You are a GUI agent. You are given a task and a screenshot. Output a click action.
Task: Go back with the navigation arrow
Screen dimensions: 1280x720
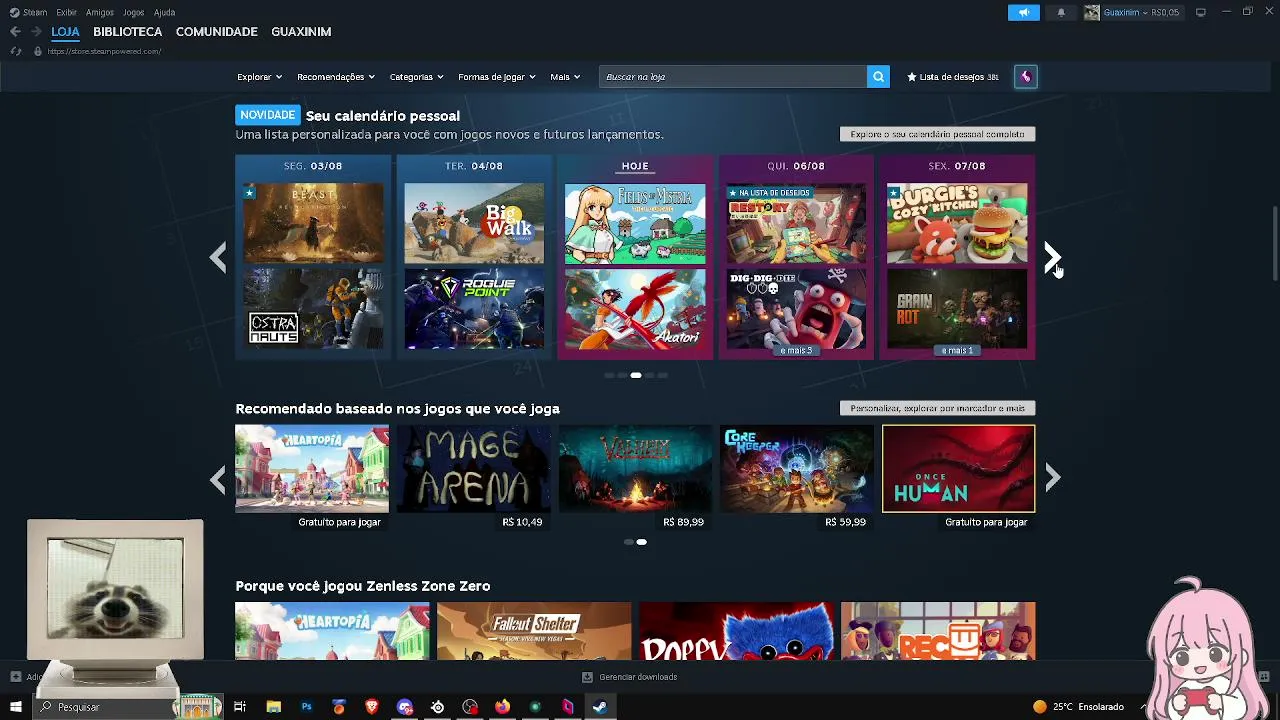coord(15,32)
